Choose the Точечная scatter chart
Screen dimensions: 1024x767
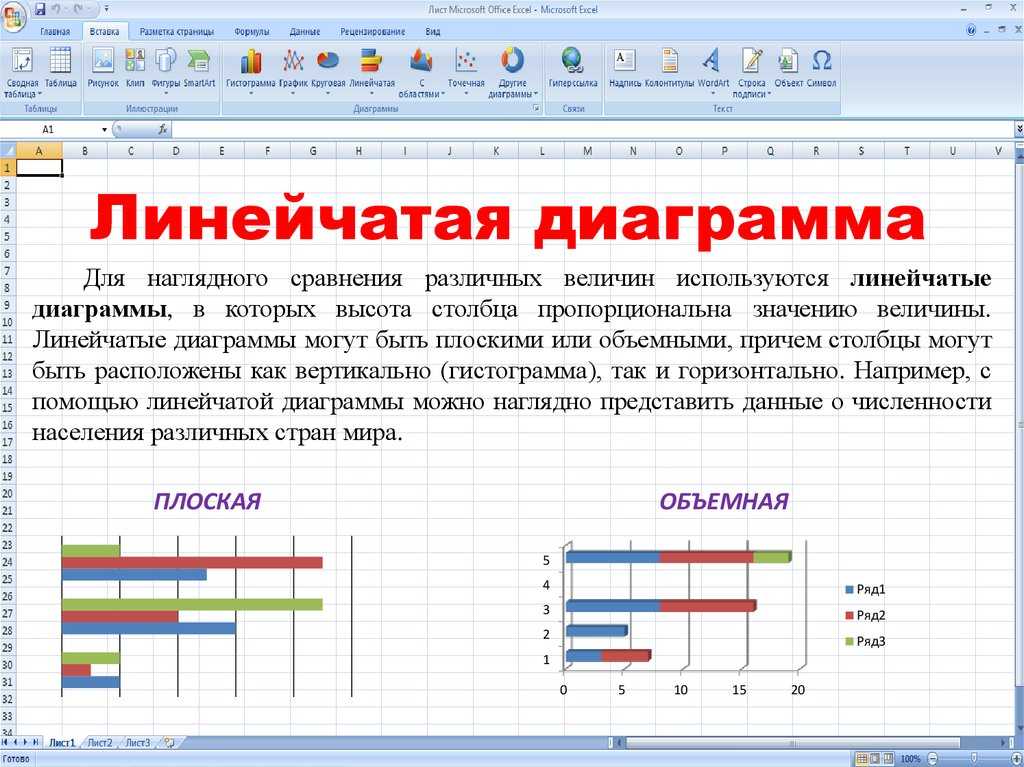[x=466, y=71]
